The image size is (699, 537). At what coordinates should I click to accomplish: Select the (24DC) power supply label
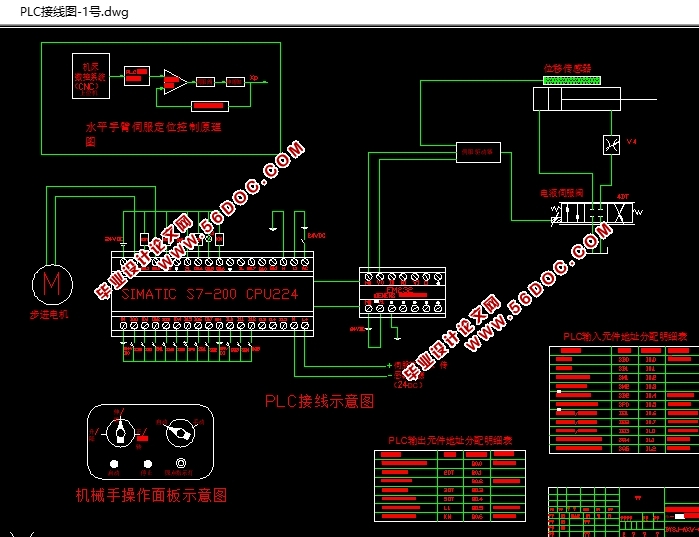pyautogui.click(x=407, y=385)
